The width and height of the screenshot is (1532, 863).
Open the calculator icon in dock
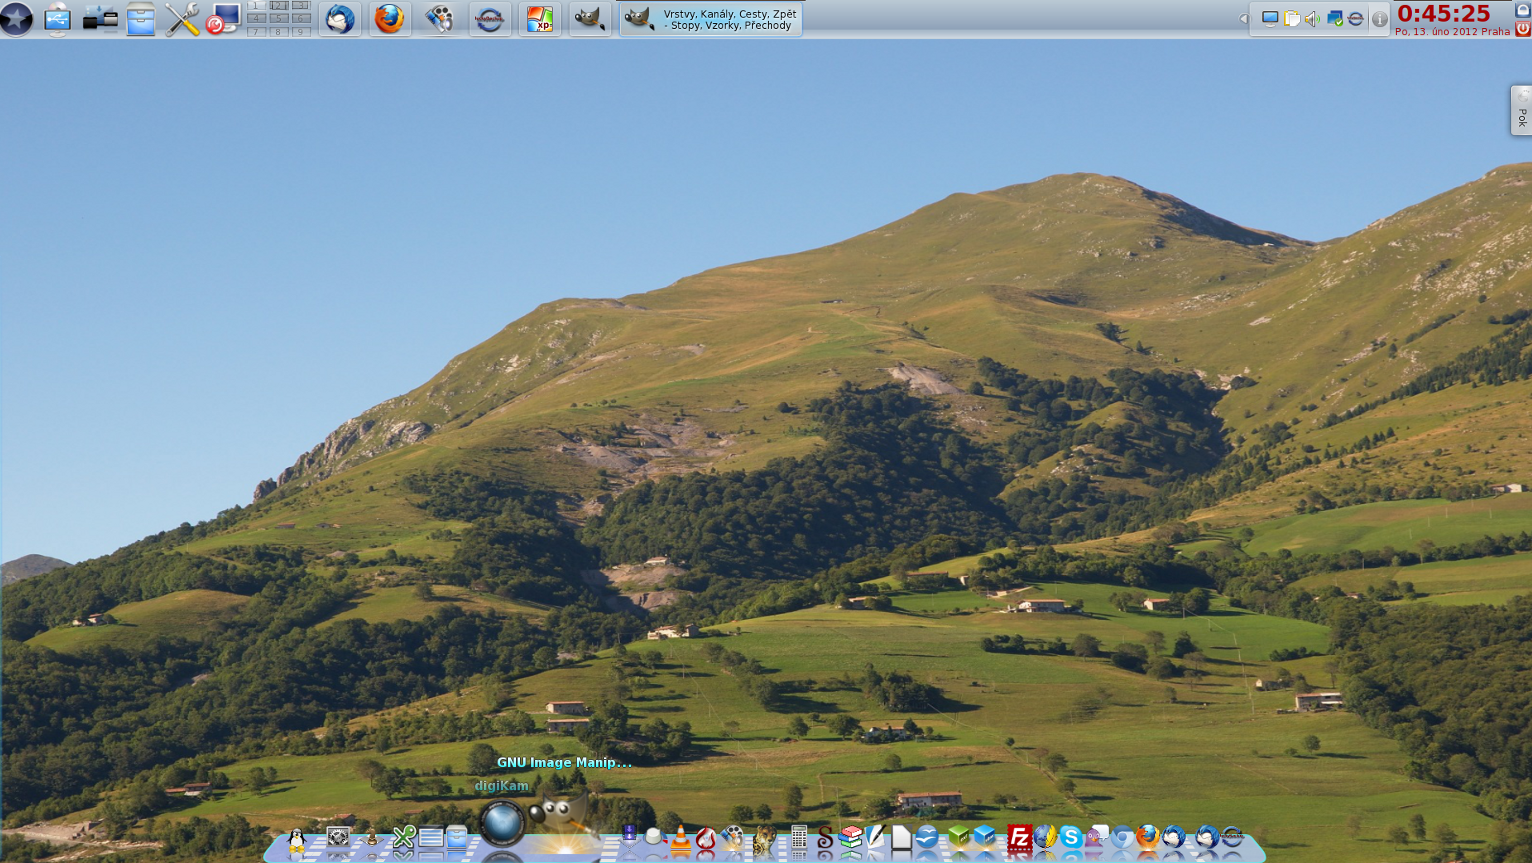(798, 838)
